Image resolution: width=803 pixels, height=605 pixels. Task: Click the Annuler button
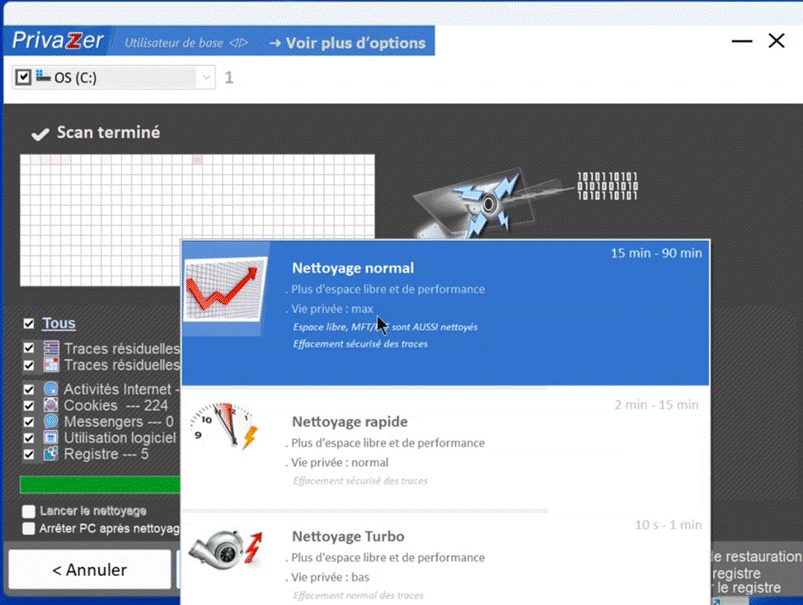[90, 570]
